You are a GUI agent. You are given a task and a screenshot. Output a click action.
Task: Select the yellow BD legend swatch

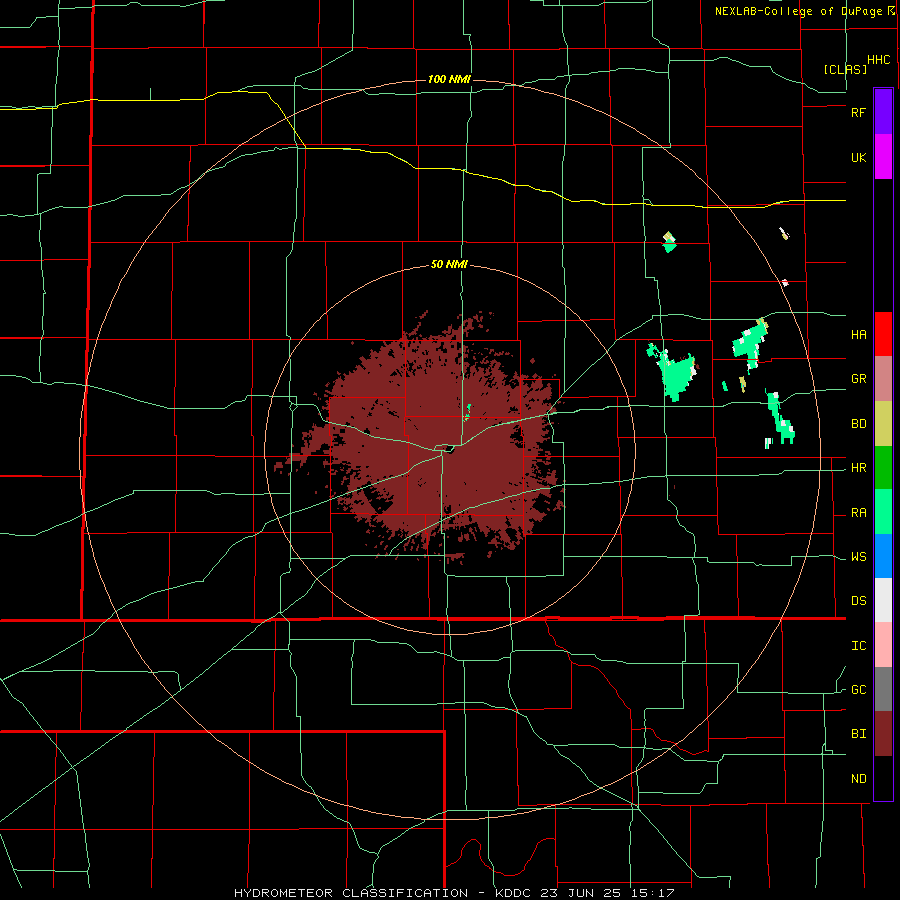point(883,424)
